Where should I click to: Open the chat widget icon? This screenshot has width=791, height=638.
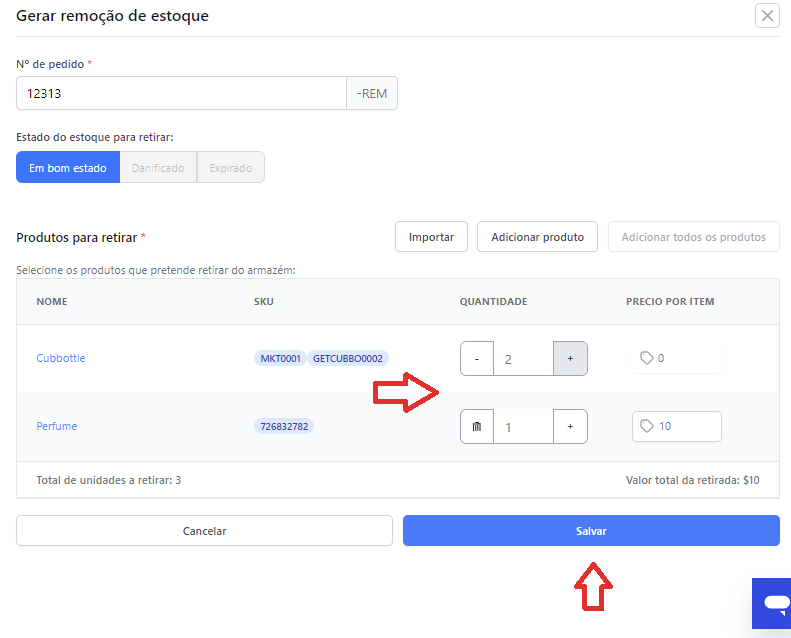[774, 603]
